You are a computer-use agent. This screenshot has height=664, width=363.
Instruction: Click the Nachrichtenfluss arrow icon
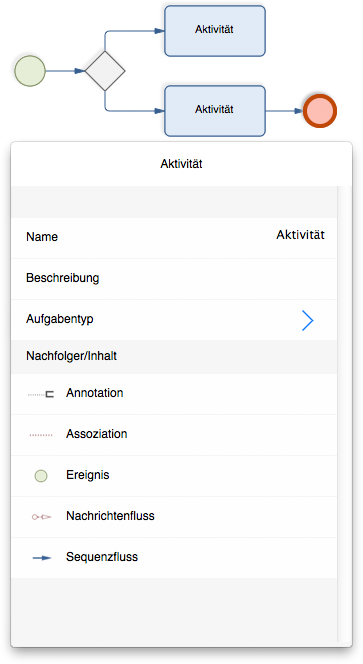pyautogui.click(x=42, y=517)
